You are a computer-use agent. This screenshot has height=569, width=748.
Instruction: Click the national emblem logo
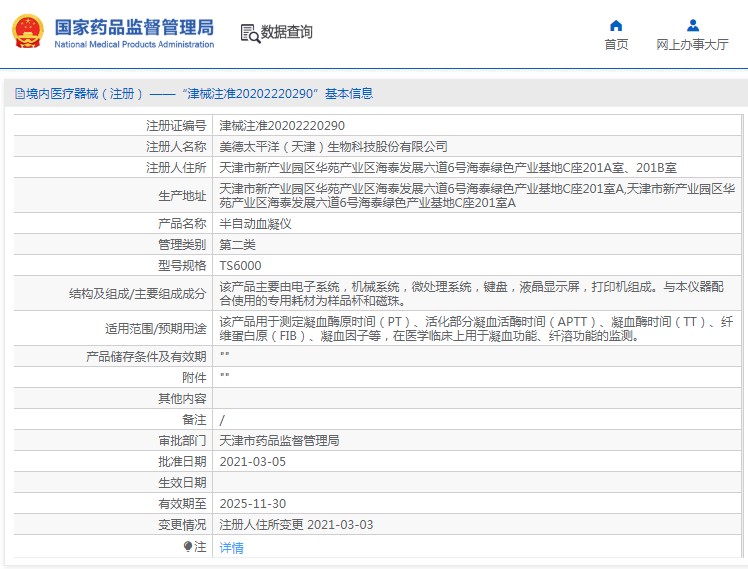[x=28, y=31]
